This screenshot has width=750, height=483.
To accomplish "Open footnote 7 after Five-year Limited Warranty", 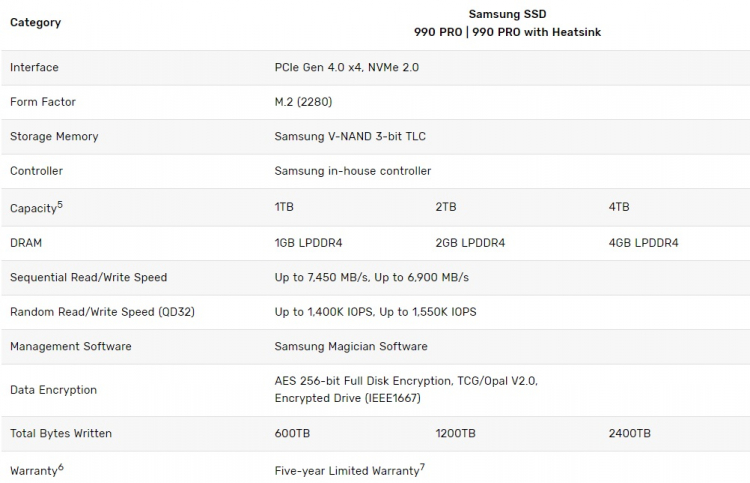I will click(423, 466).
